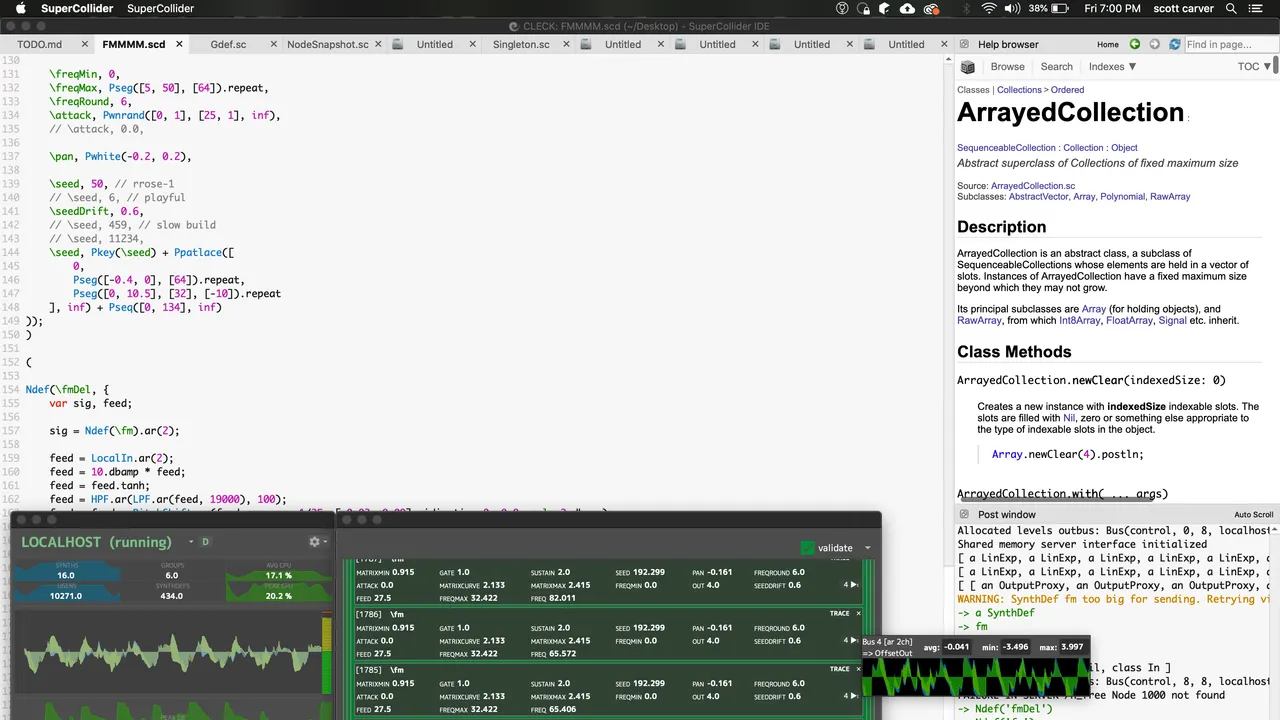Click the server output level meter
This screenshot has width=1280, height=720.
pyautogui.click(x=326, y=655)
